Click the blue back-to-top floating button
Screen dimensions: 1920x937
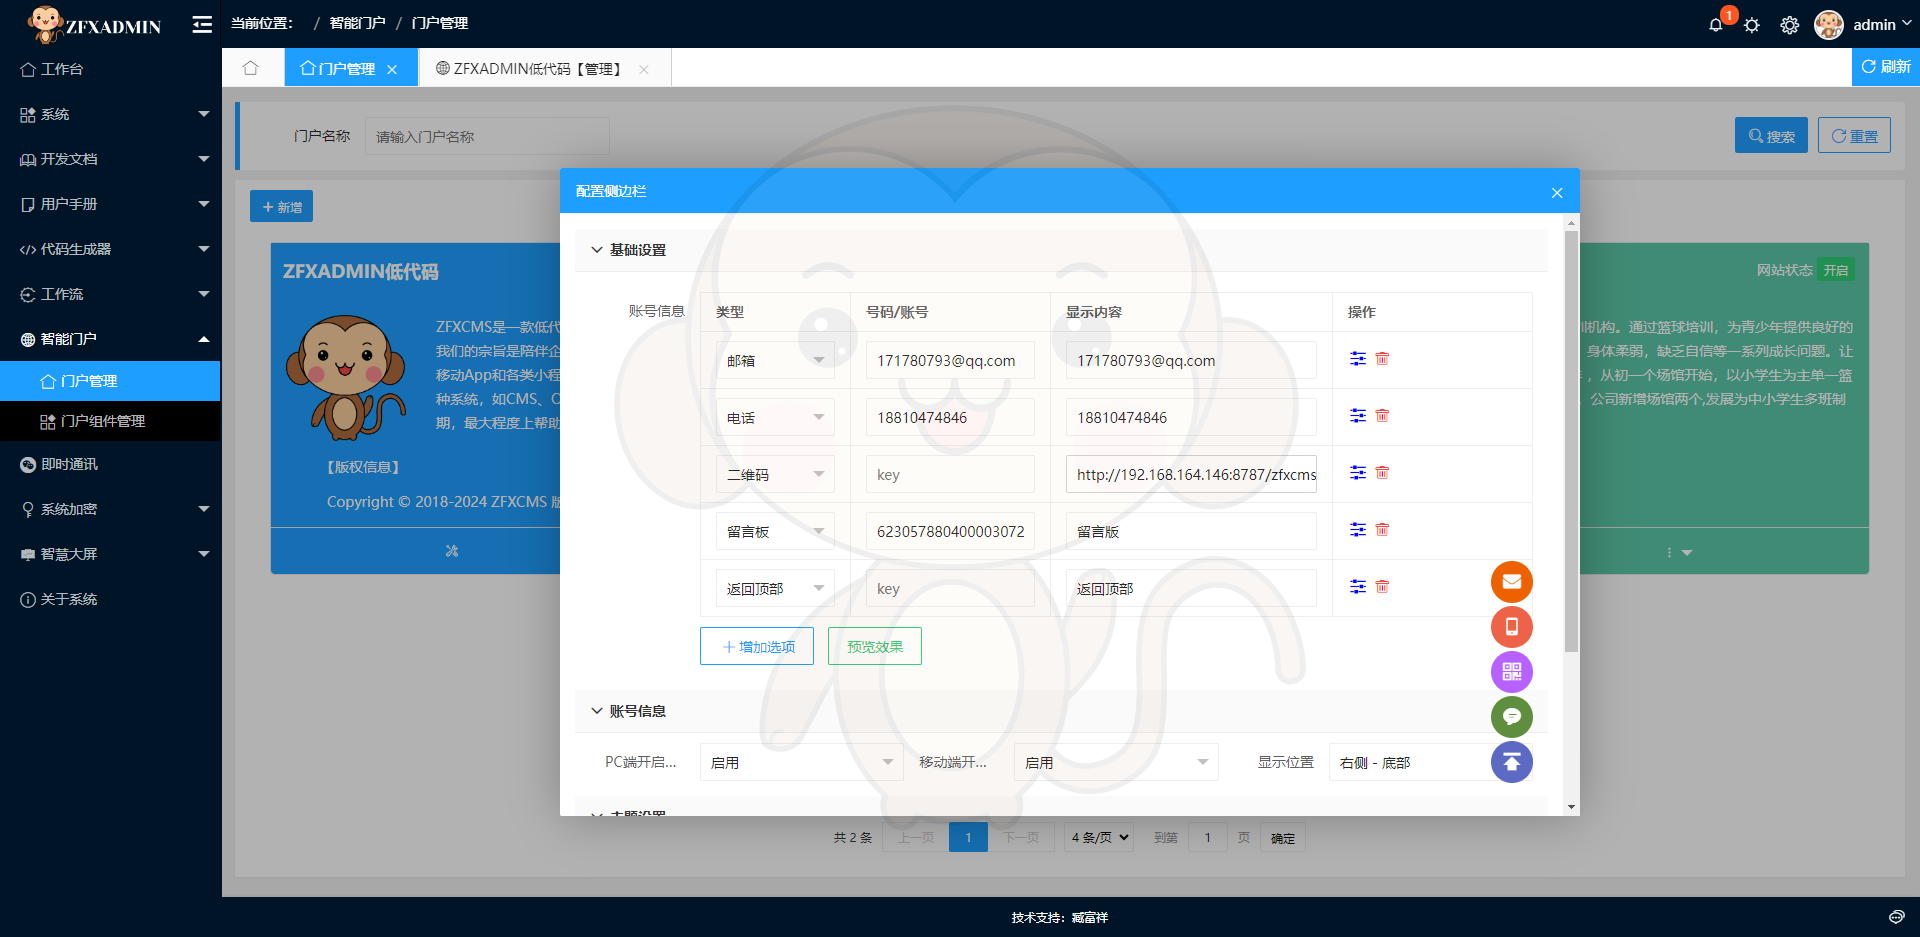click(x=1512, y=762)
